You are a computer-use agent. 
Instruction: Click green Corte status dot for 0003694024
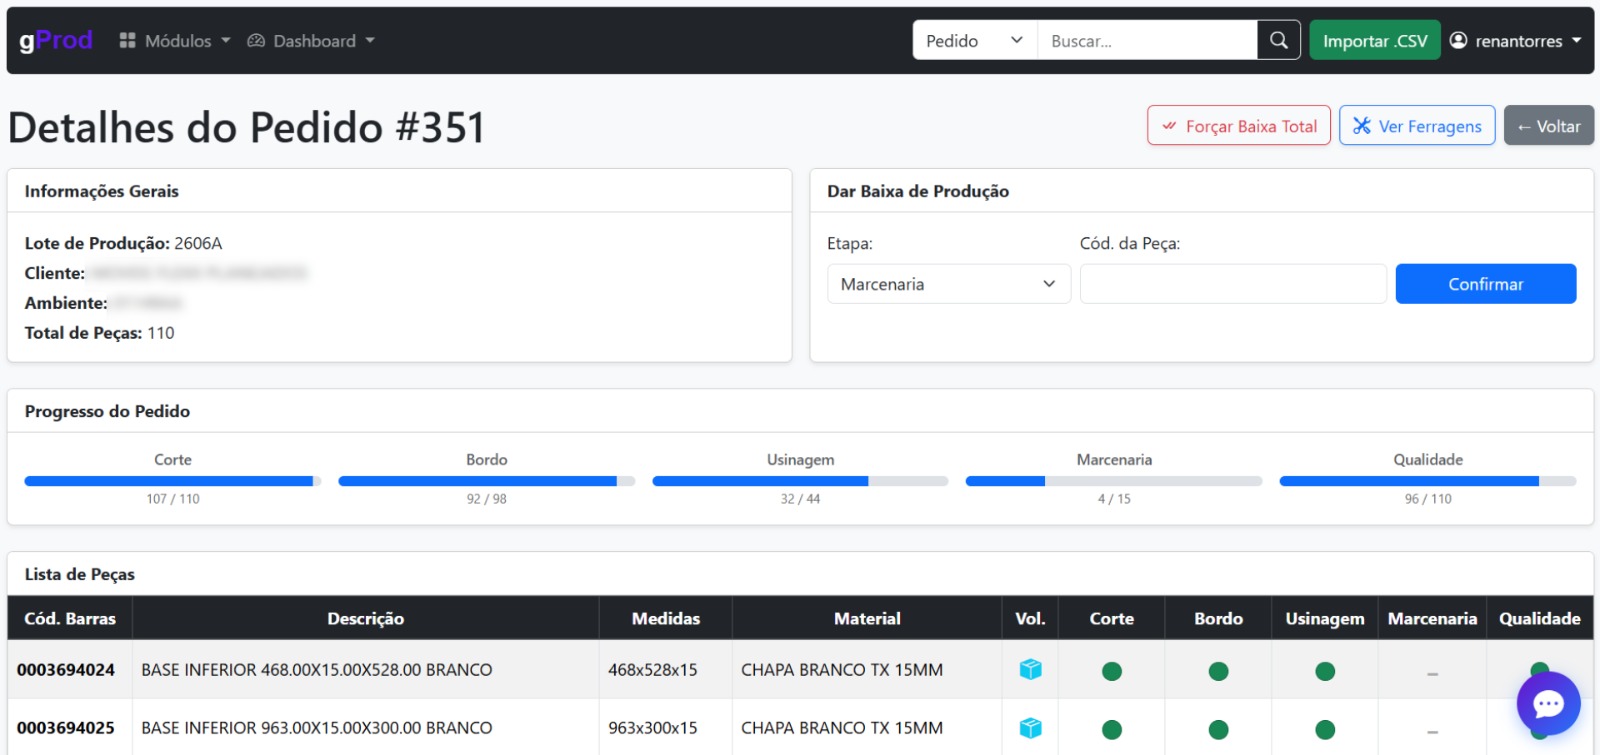(x=1111, y=671)
